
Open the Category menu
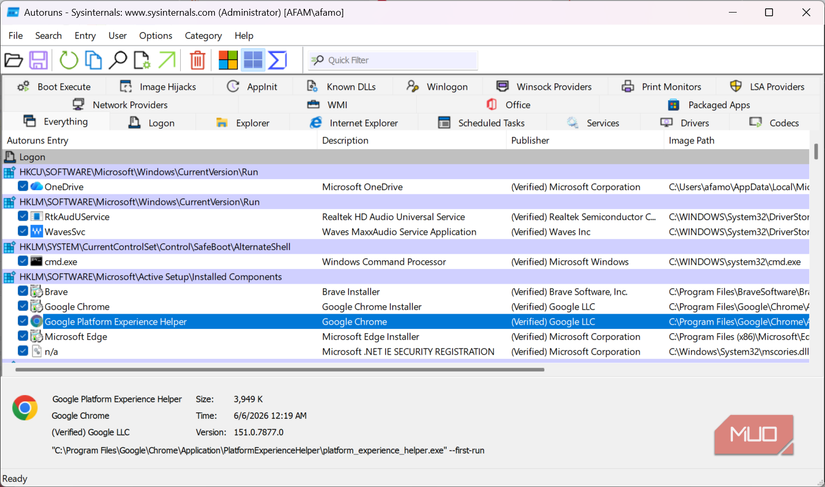[x=203, y=36]
